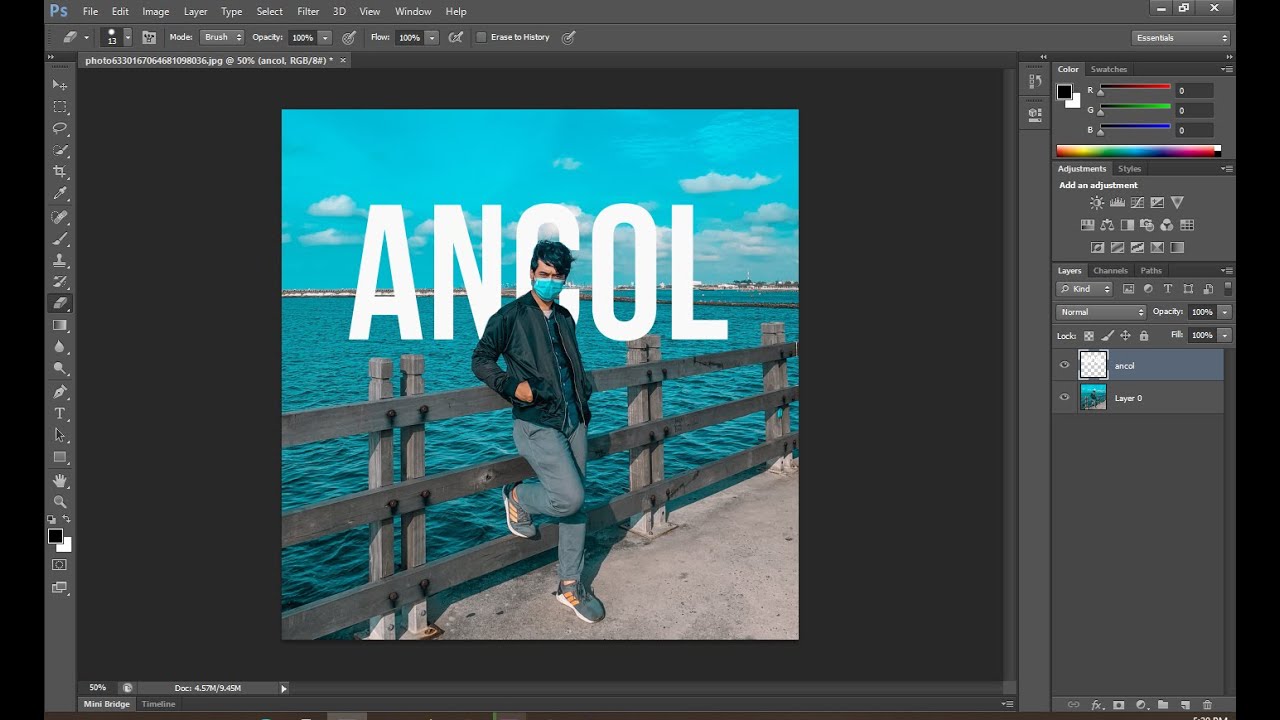Switch to the Swatches tab
The width and height of the screenshot is (1280, 720).
coord(1108,69)
